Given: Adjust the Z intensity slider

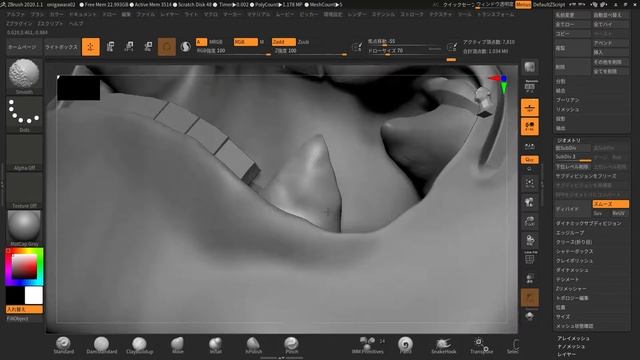Looking at the screenshot, I should [310, 51].
